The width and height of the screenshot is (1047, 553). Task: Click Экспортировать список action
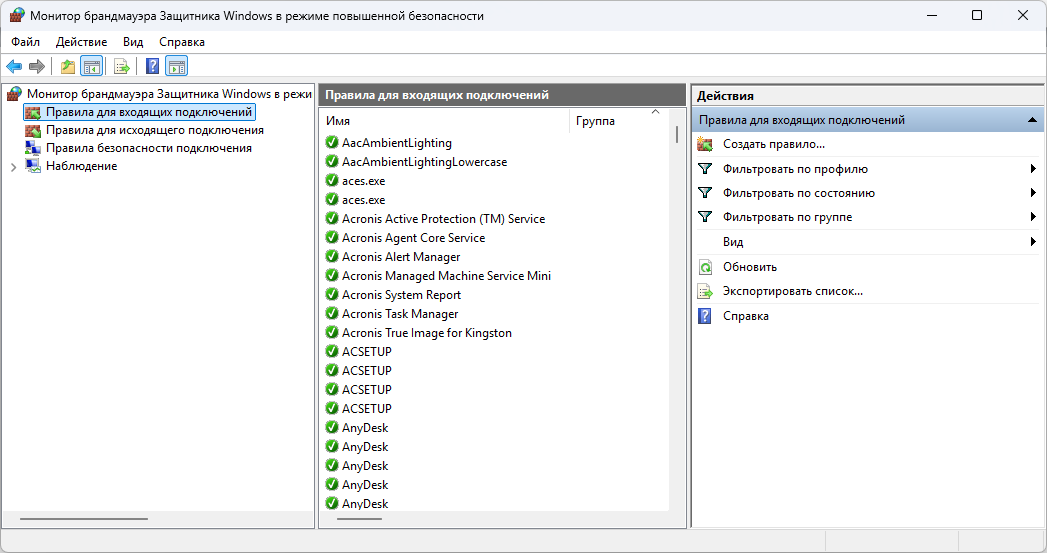793,291
